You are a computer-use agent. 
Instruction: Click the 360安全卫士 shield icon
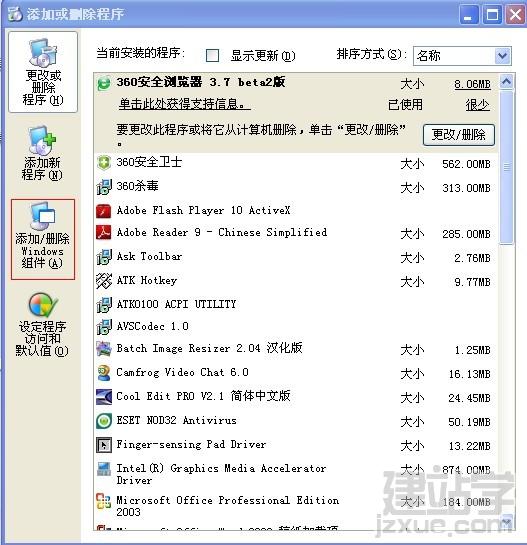(x=104, y=162)
